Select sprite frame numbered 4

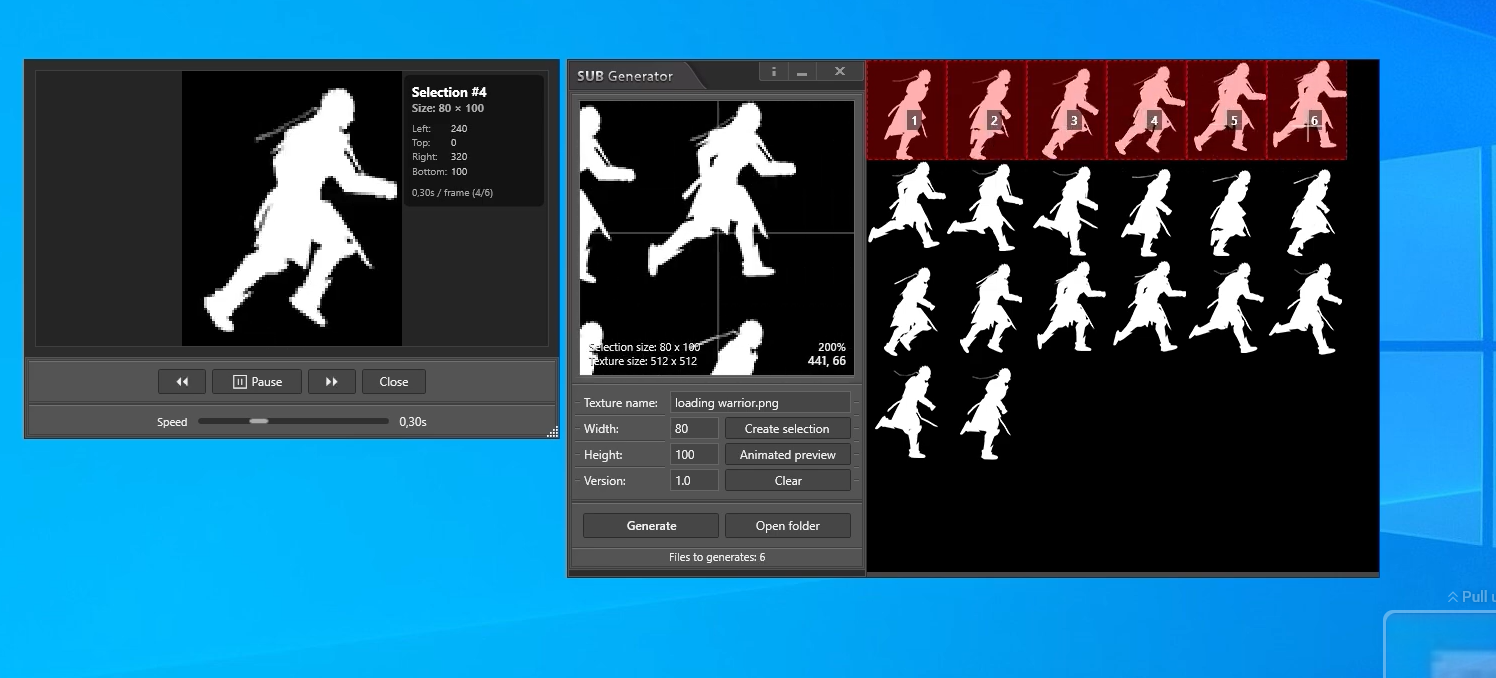tap(1146, 110)
